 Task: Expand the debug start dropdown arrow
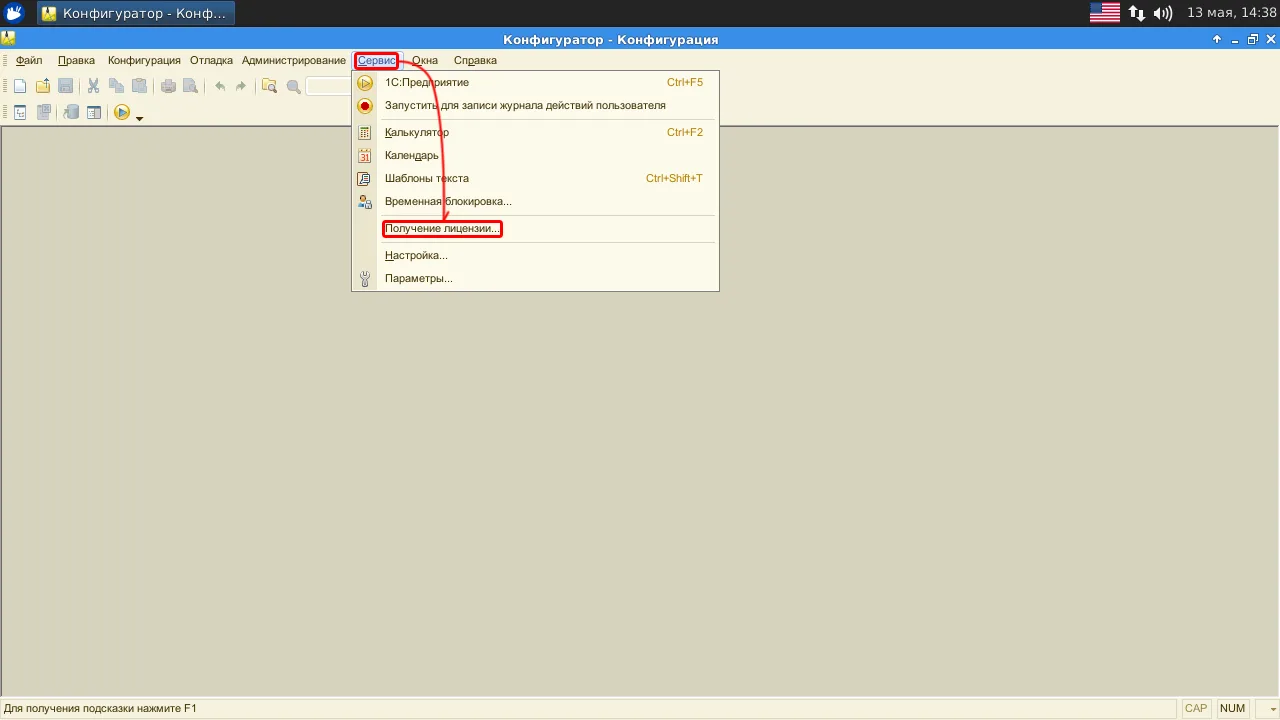click(139, 117)
